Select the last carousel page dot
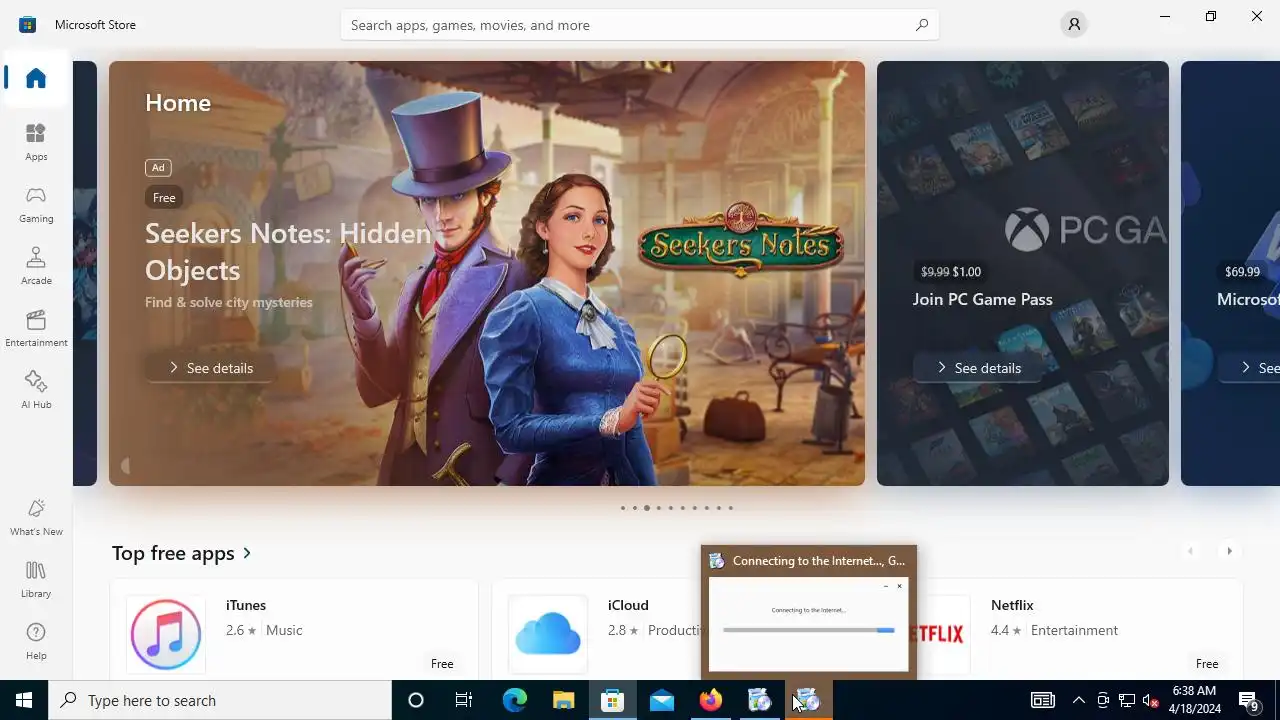This screenshot has width=1280, height=720. pyautogui.click(x=731, y=508)
